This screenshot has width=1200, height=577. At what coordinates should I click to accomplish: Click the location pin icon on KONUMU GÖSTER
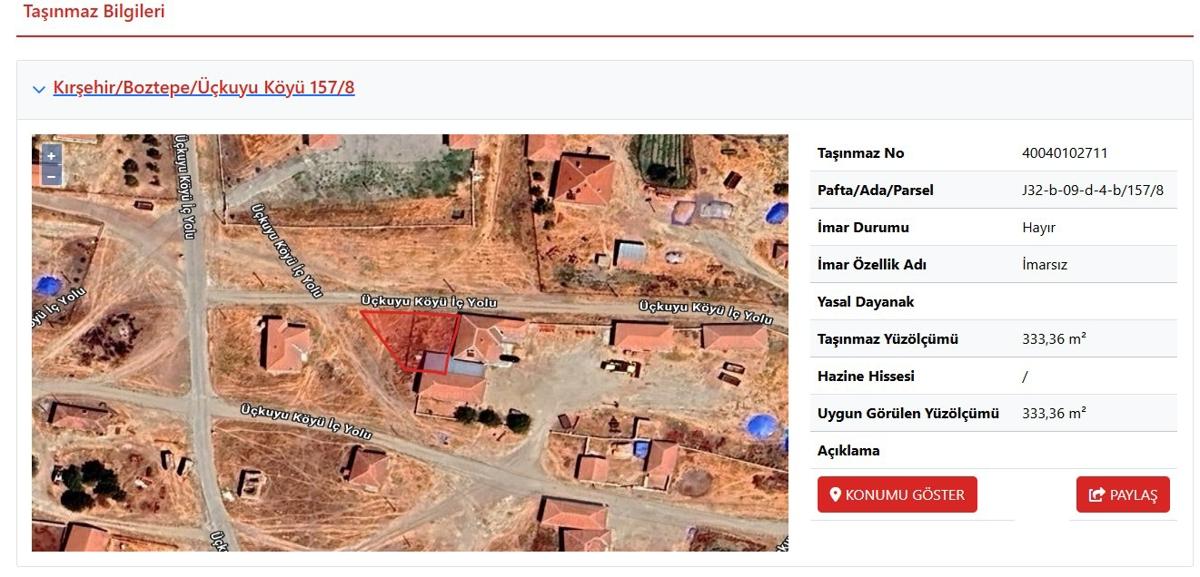point(836,495)
